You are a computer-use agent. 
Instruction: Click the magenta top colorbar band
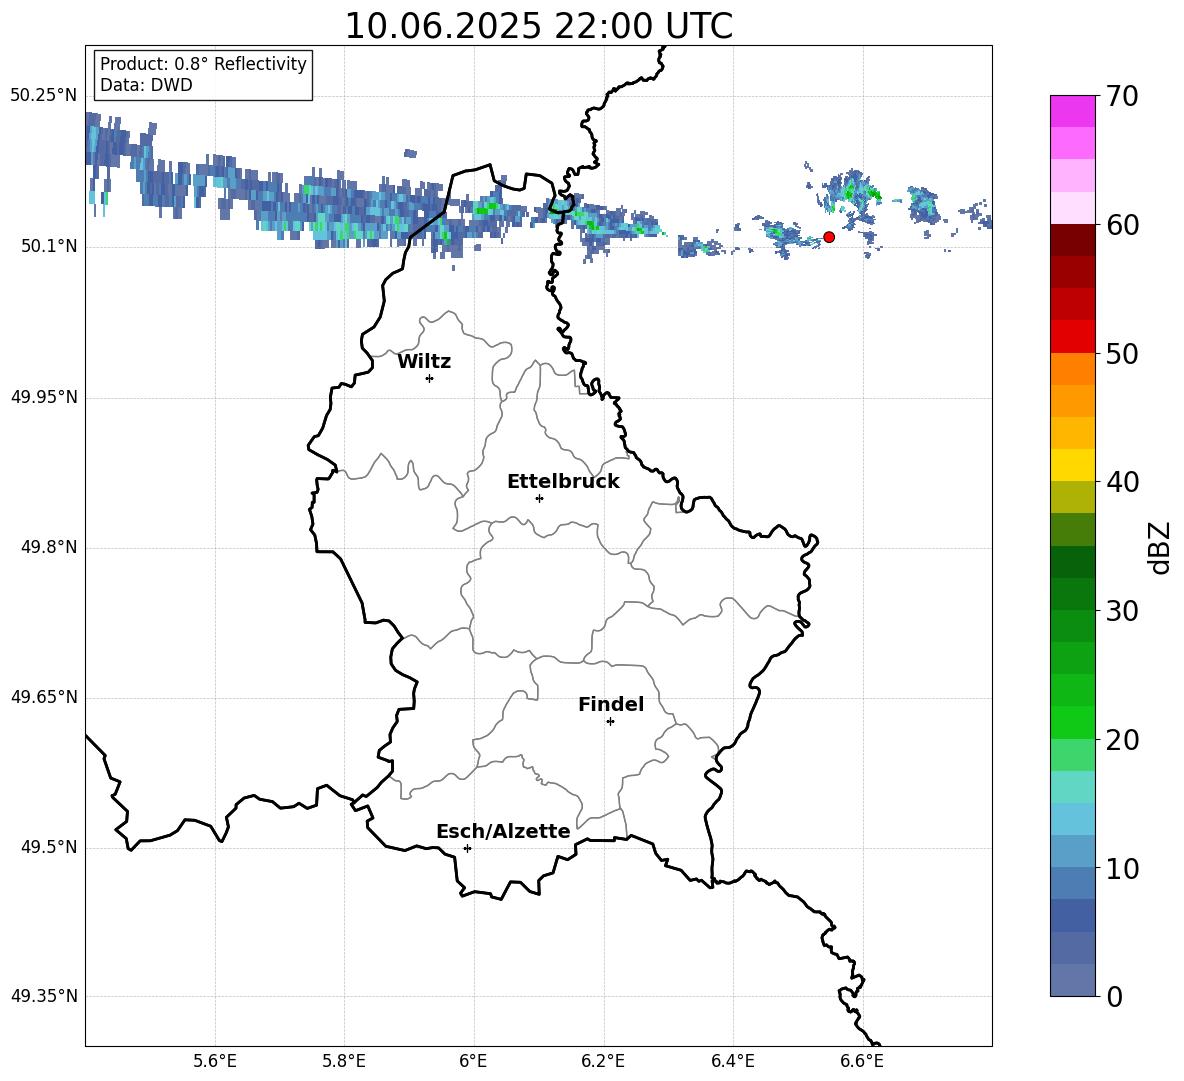[x=1073, y=111]
